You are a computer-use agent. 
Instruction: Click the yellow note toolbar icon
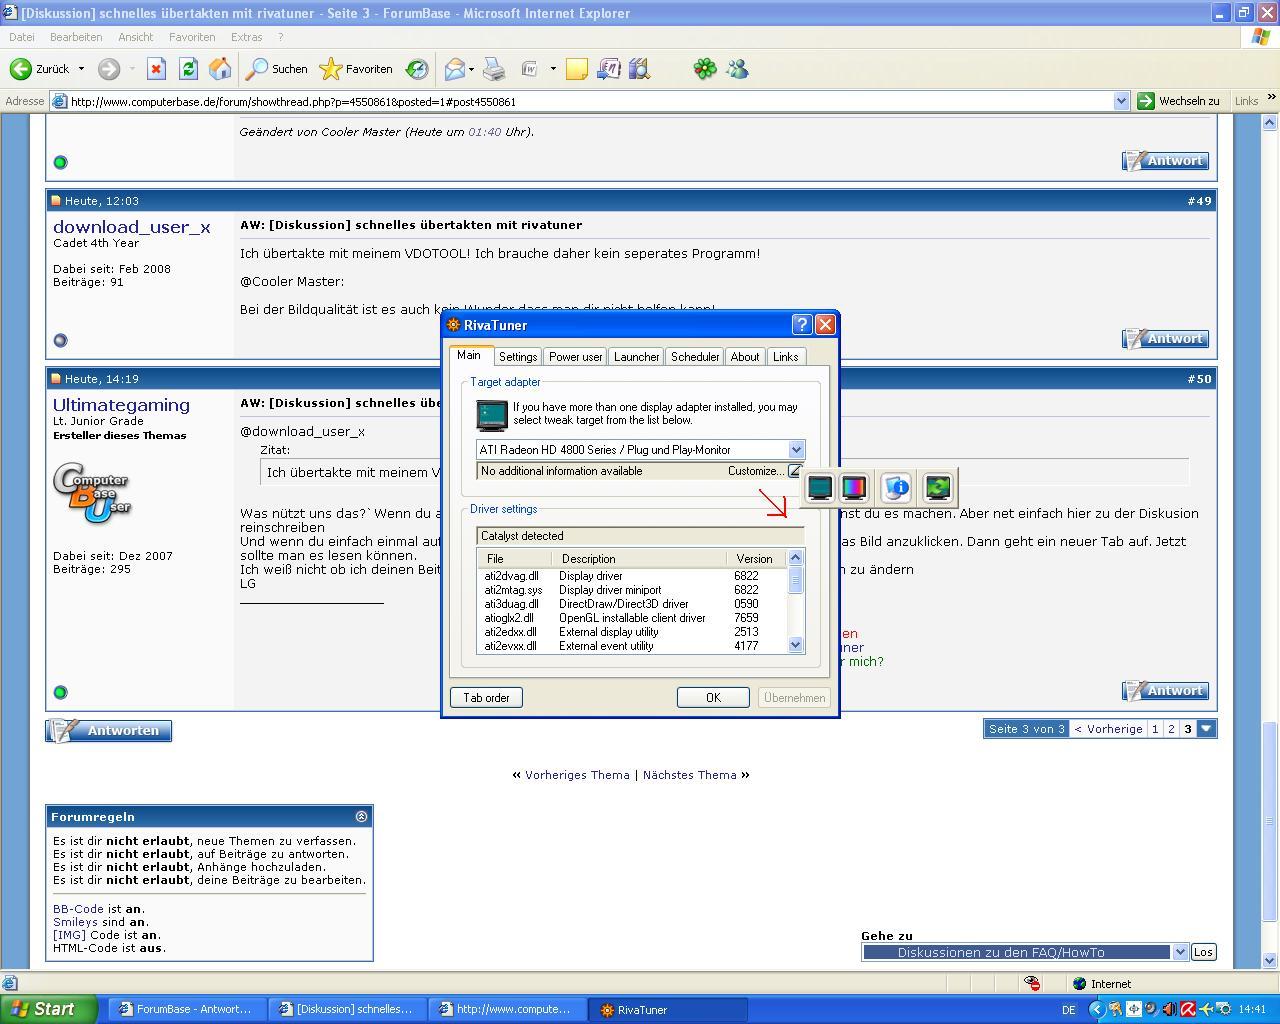(x=577, y=69)
